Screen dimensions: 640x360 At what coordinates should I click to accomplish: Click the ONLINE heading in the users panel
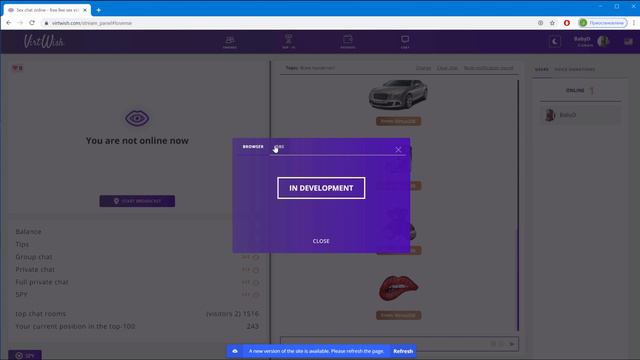(575, 90)
